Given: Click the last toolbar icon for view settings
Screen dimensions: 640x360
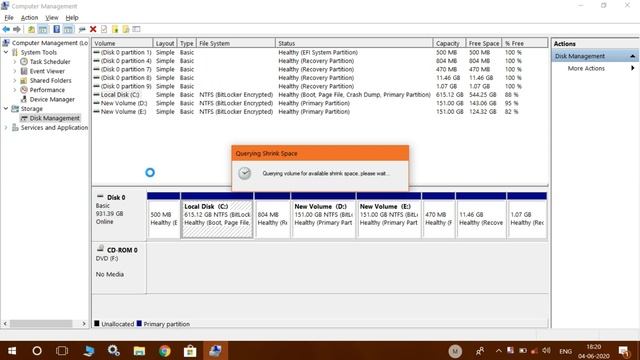Looking at the screenshot, I should point(136,29).
